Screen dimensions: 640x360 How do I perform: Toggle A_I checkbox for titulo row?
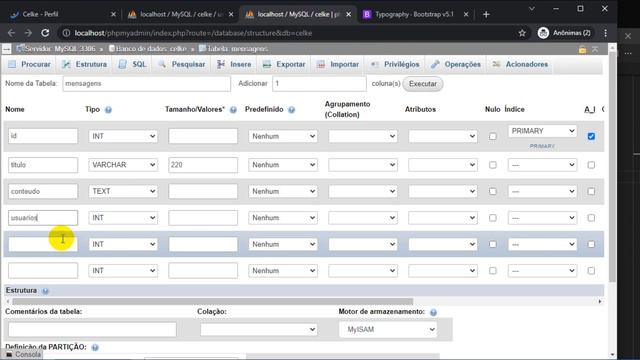tap(591, 165)
